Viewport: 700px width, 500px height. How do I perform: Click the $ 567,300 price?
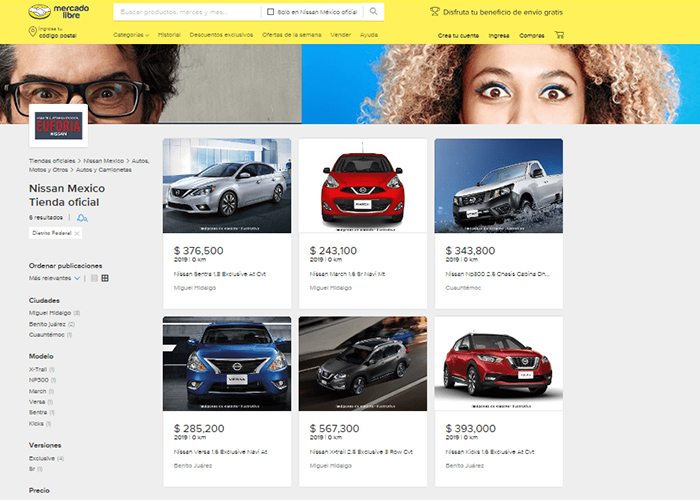334,429
